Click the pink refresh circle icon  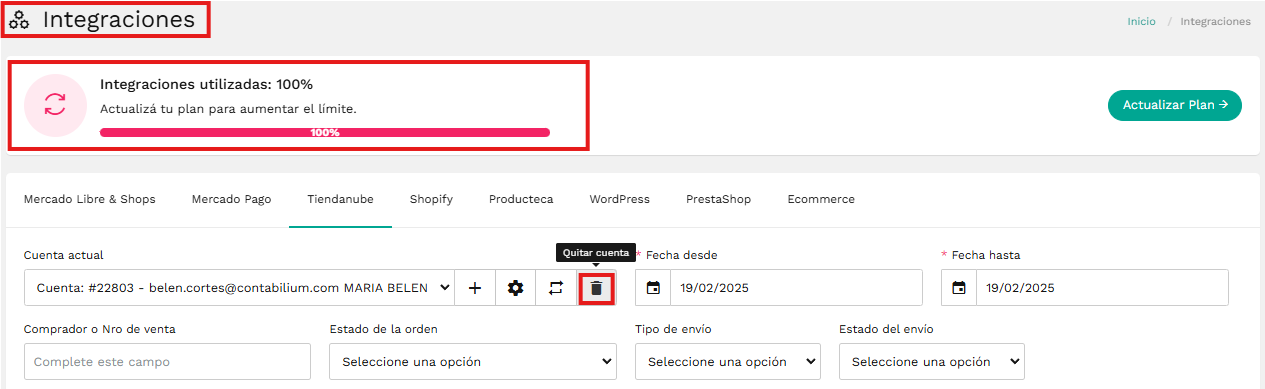point(54,104)
